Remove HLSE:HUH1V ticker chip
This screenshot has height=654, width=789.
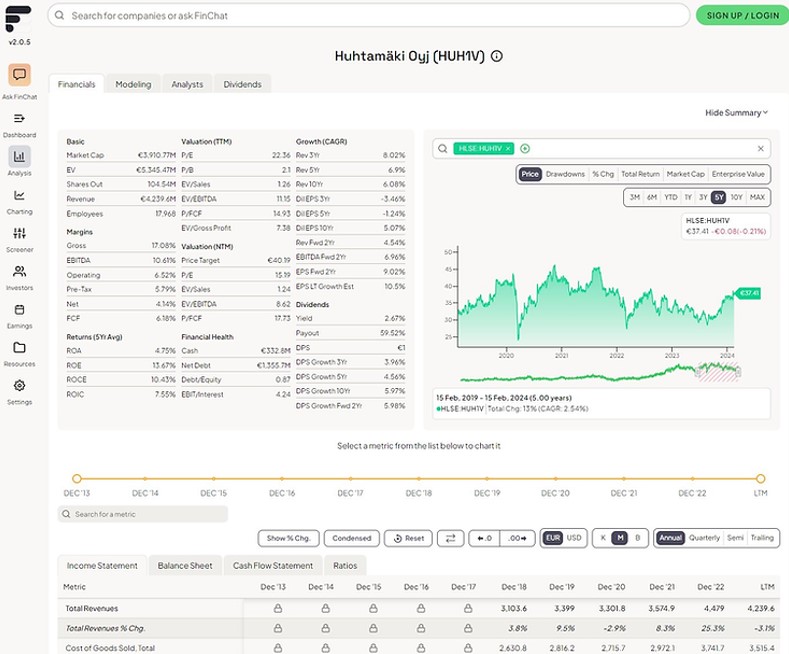(x=508, y=148)
